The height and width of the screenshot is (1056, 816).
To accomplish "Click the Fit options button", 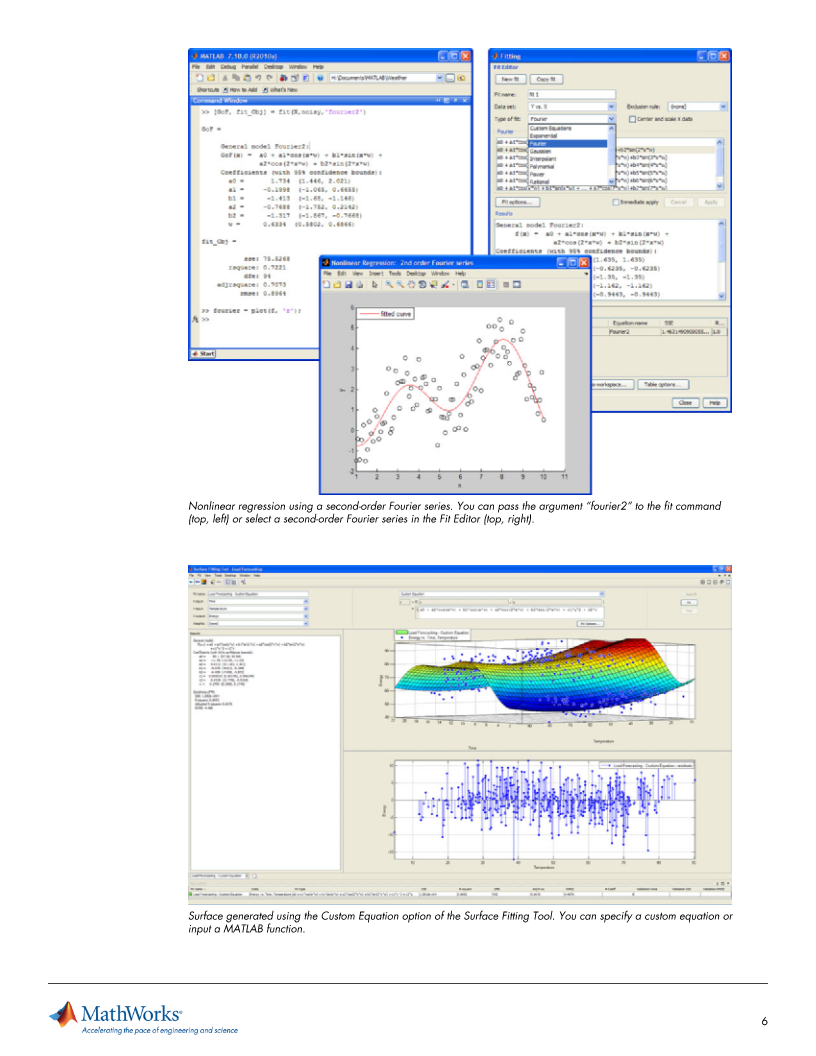I will click(x=517, y=202).
